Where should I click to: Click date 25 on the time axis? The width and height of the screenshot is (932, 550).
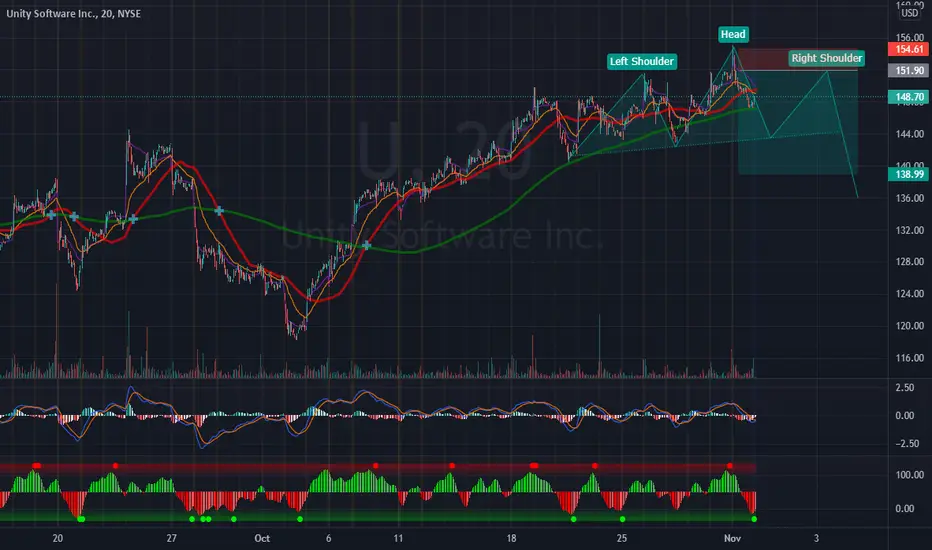[621, 538]
